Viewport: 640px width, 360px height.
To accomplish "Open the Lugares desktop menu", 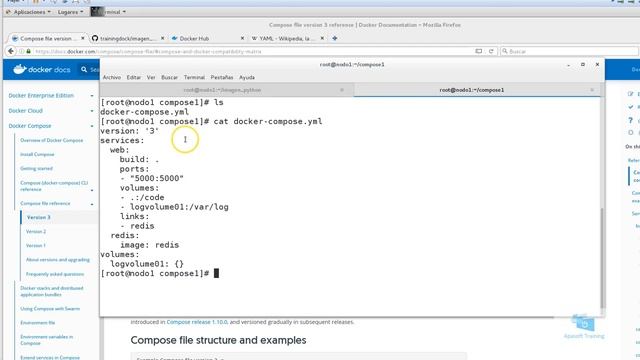I will pos(70,12).
